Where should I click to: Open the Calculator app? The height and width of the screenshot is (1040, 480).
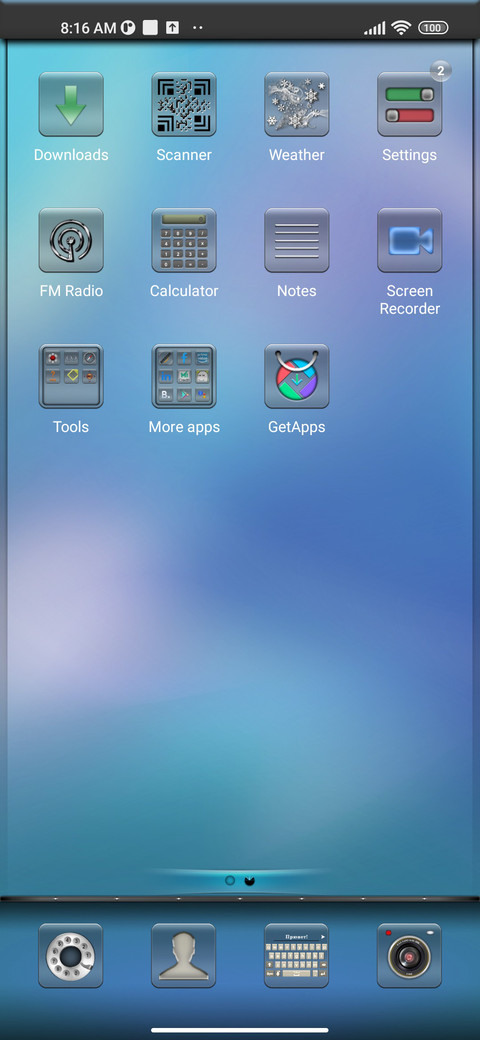point(184,240)
